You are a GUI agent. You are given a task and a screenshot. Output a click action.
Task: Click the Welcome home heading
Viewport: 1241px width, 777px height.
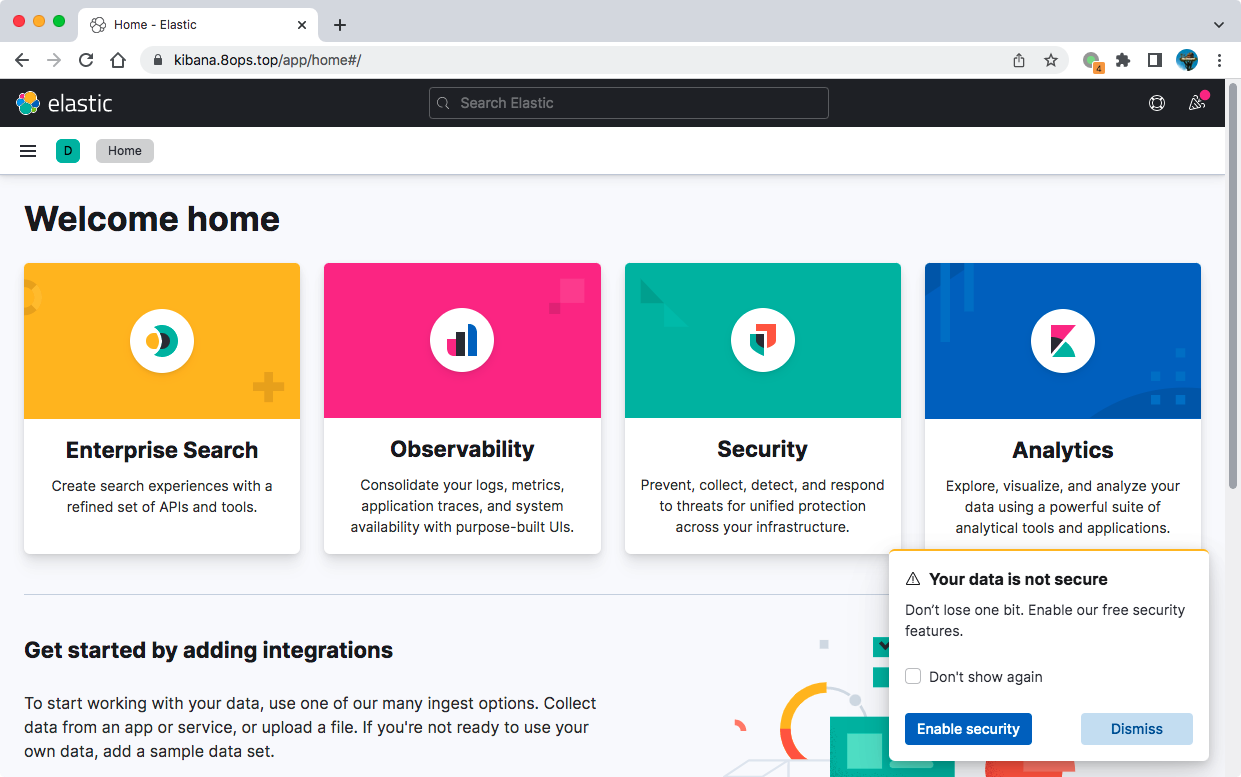152,219
